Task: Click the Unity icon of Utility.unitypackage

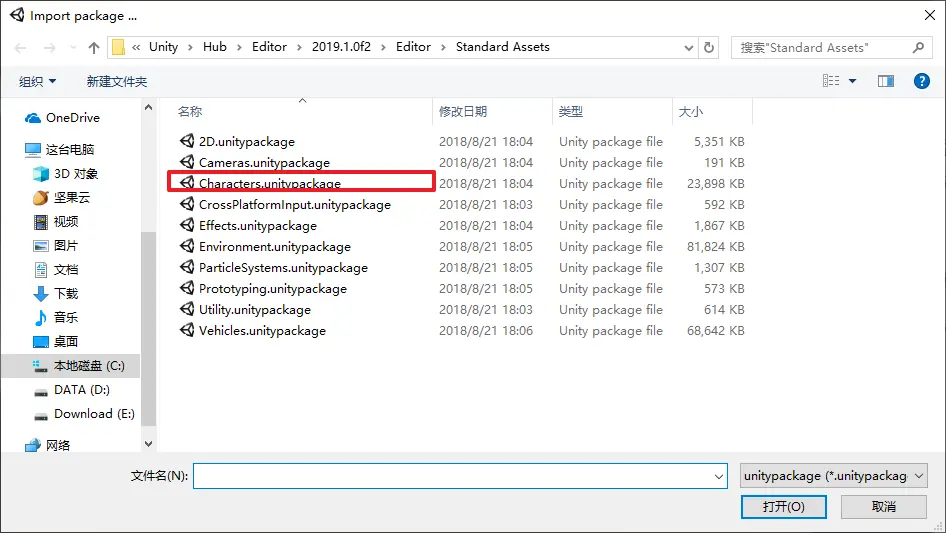Action: point(187,309)
